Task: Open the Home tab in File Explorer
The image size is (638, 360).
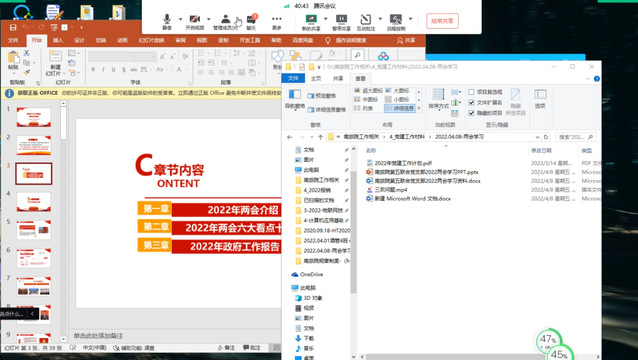Action: pyautogui.click(x=316, y=79)
